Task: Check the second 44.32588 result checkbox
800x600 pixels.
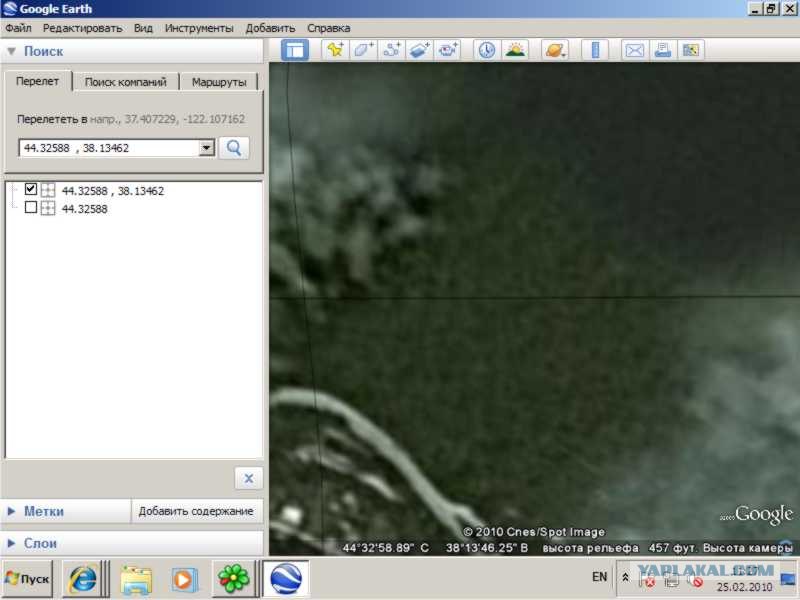Action: point(31,207)
